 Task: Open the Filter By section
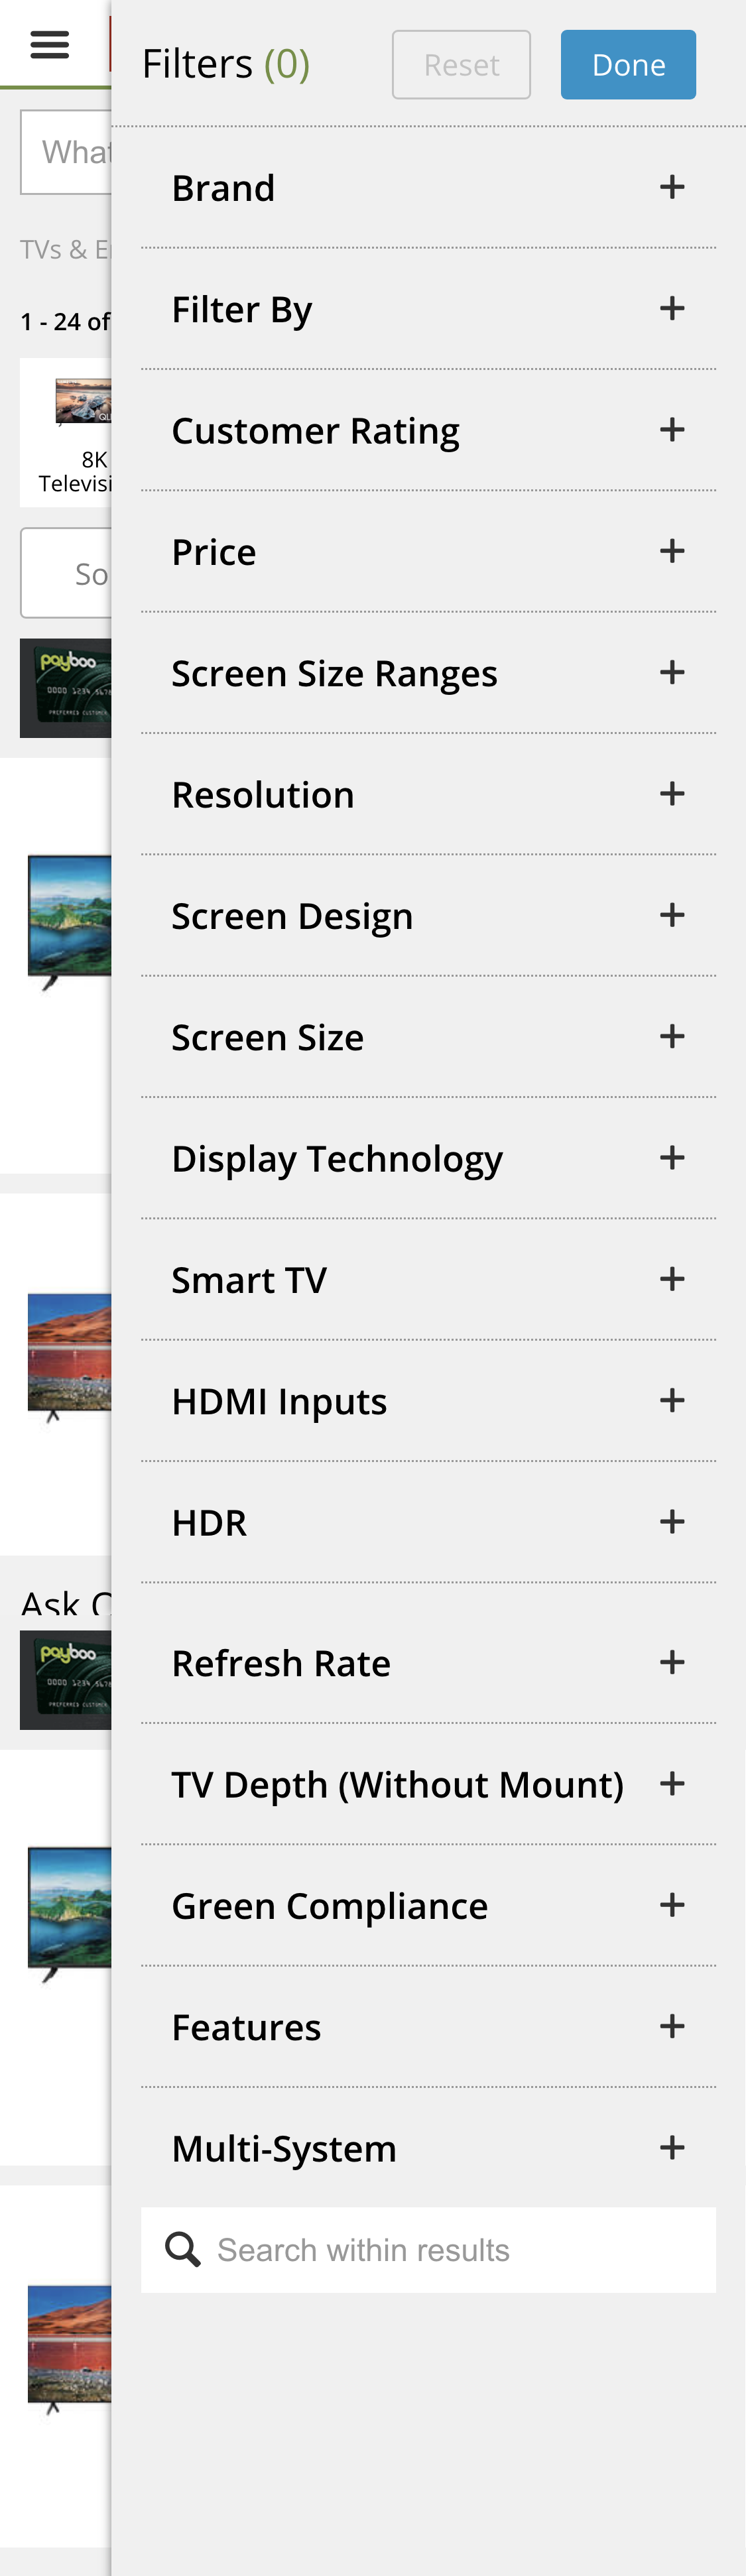[673, 307]
